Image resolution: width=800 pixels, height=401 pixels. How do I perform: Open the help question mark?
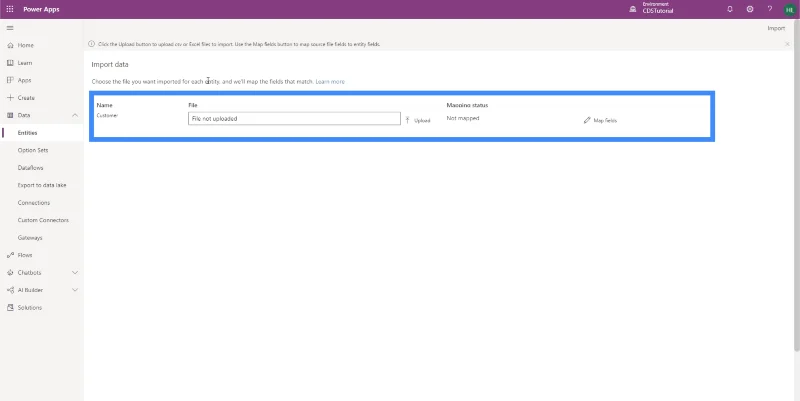769,9
